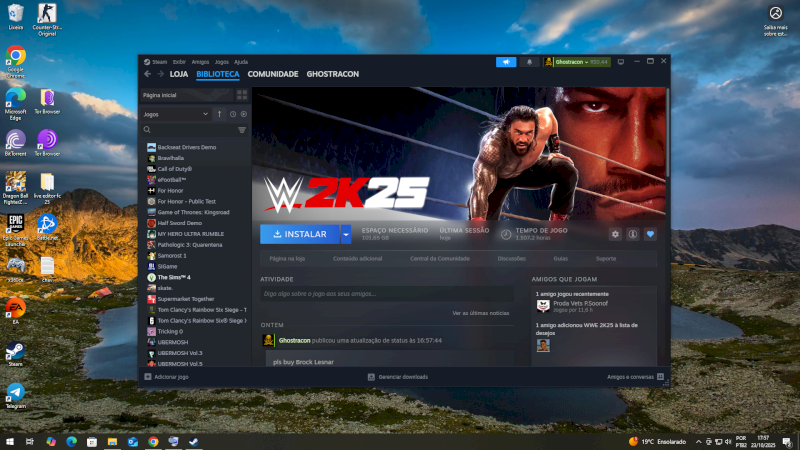Open the friends list icon
Viewport: 800px width, 450px height.
tap(660, 377)
